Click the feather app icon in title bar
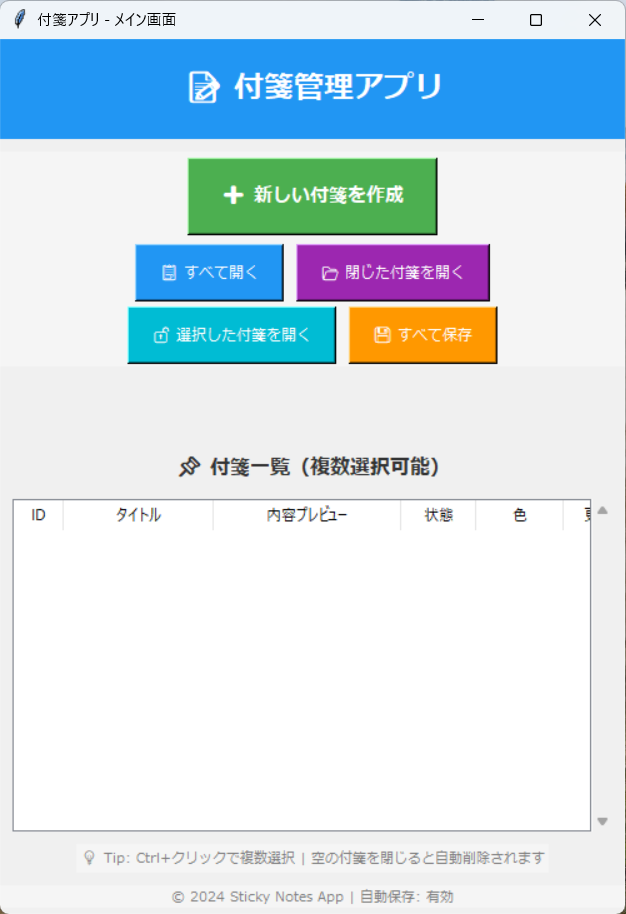This screenshot has width=626, height=914. click(19, 19)
